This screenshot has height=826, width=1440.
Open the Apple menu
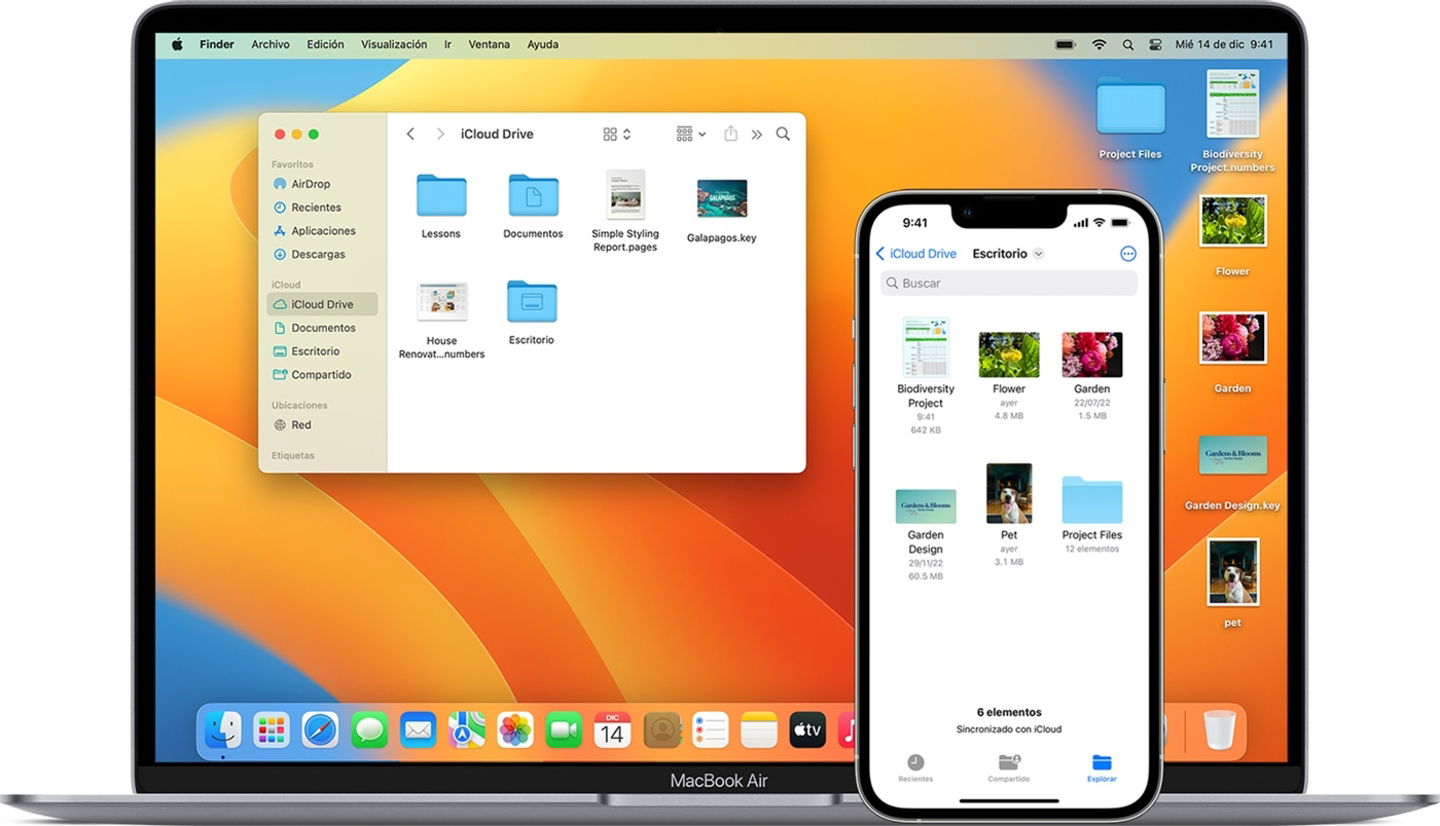pyautogui.click(x=177, y=44)
